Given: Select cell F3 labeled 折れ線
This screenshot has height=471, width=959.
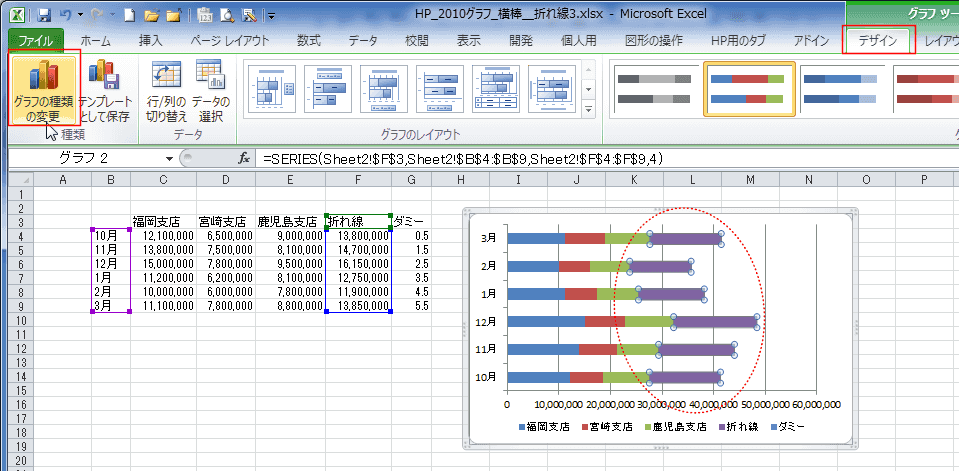Looking at the screenshot, I should click(357, 221).
